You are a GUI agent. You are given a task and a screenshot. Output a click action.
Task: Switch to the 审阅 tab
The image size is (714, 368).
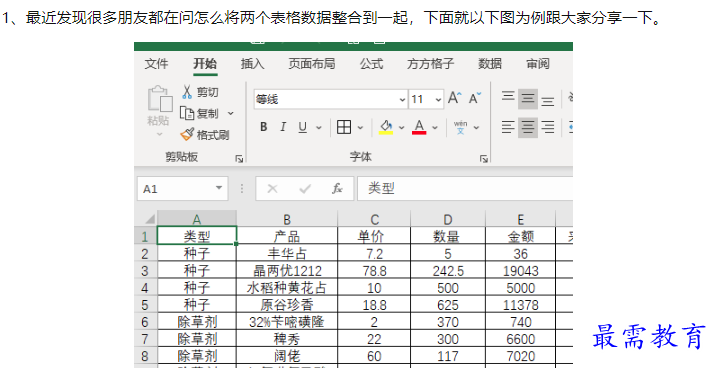[x=538, y=64]
